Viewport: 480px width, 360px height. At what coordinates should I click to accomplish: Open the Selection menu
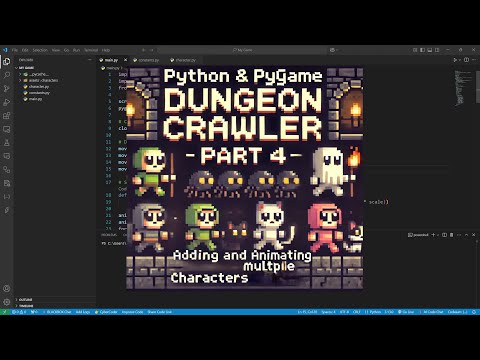point(40,50)
